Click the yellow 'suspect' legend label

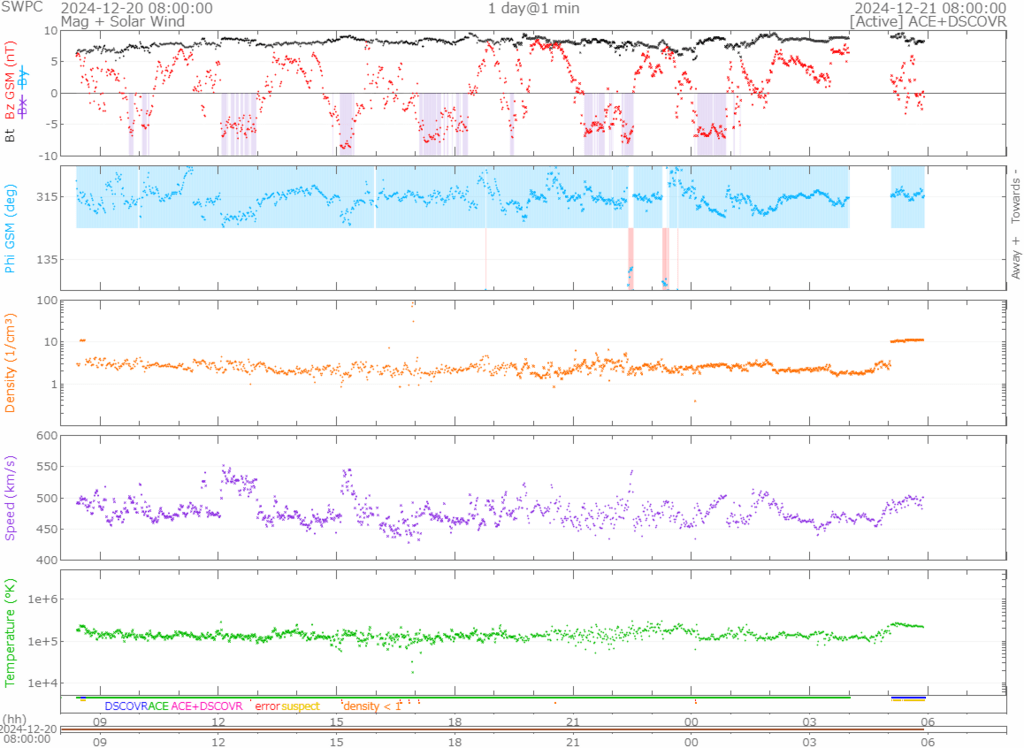300,707
